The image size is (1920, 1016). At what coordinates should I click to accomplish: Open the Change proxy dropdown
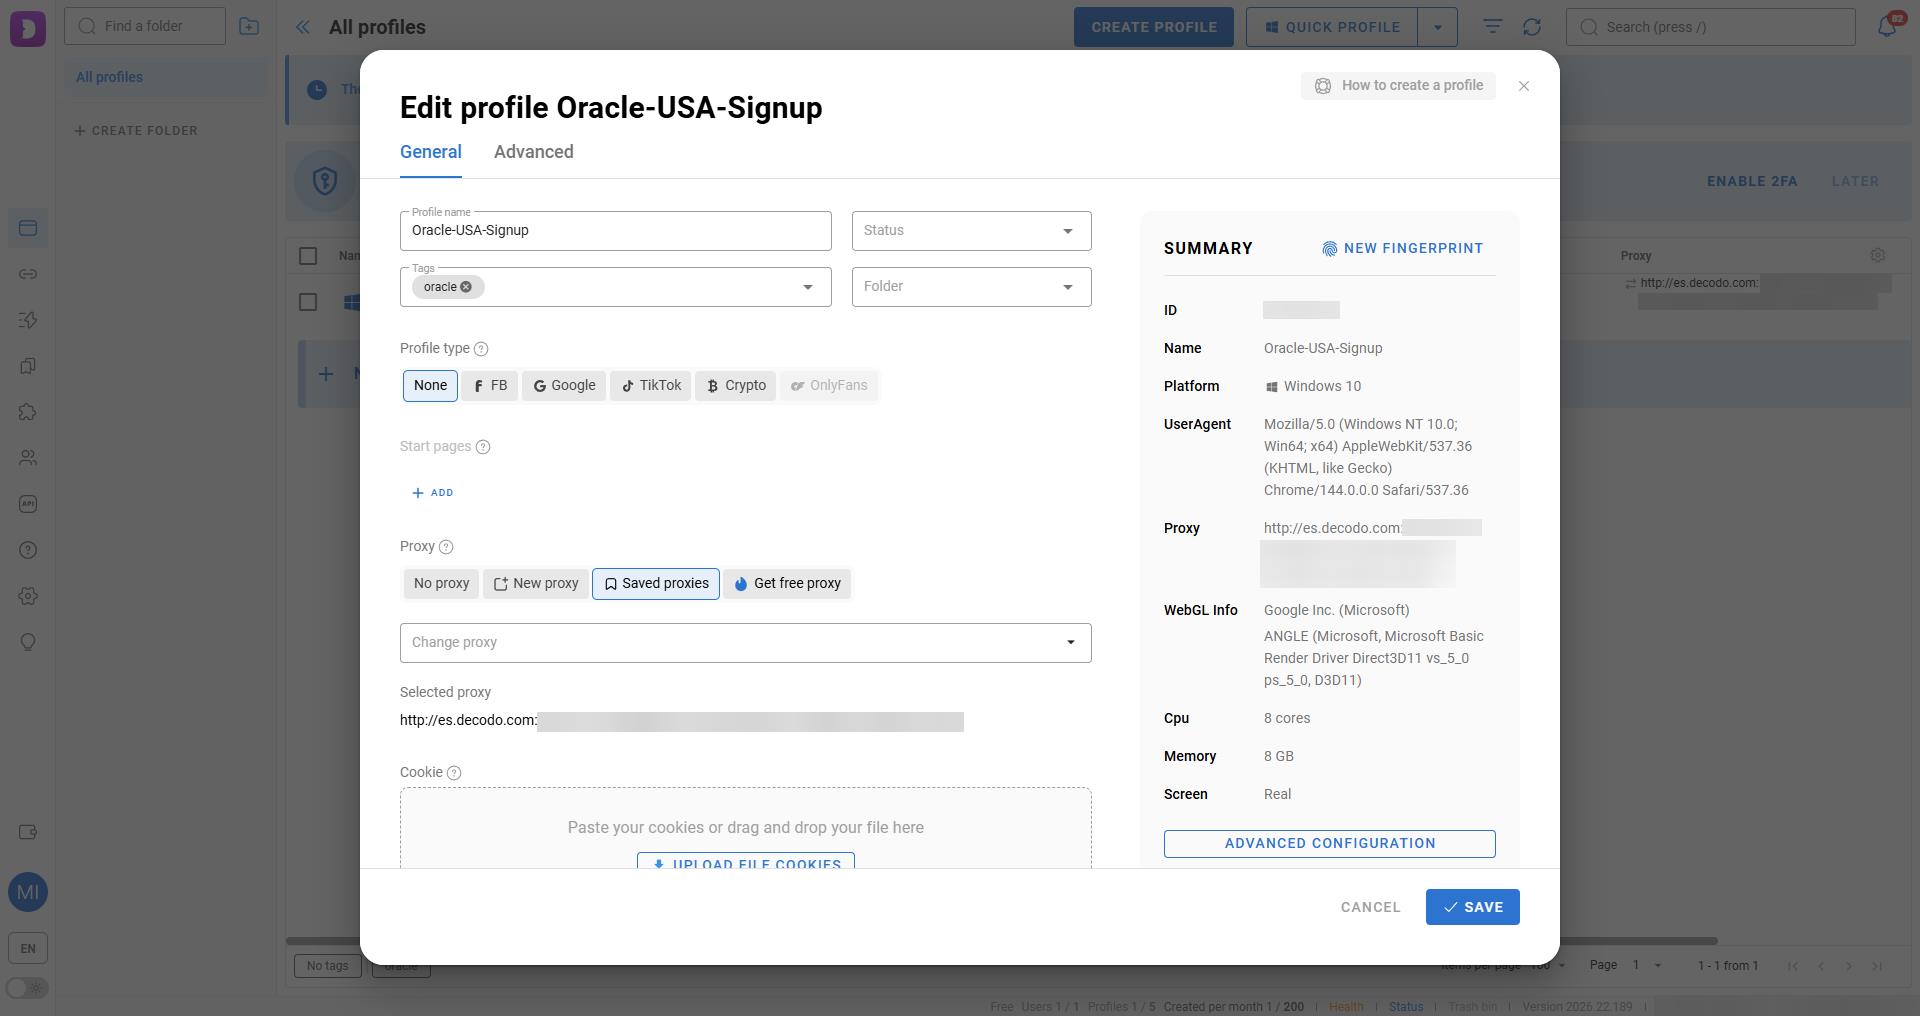click(x=745, y=643)
